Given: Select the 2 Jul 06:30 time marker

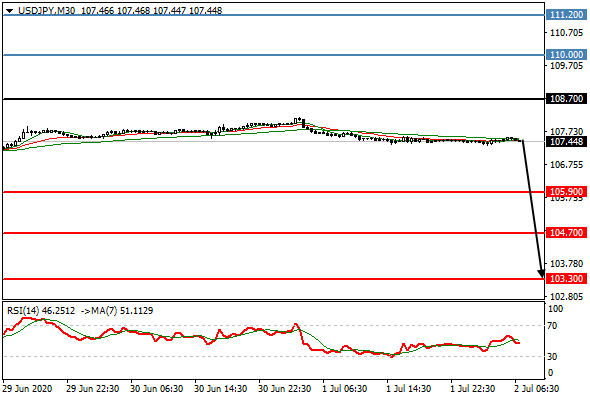Looking at the screenshot, I should pos(537,388).
